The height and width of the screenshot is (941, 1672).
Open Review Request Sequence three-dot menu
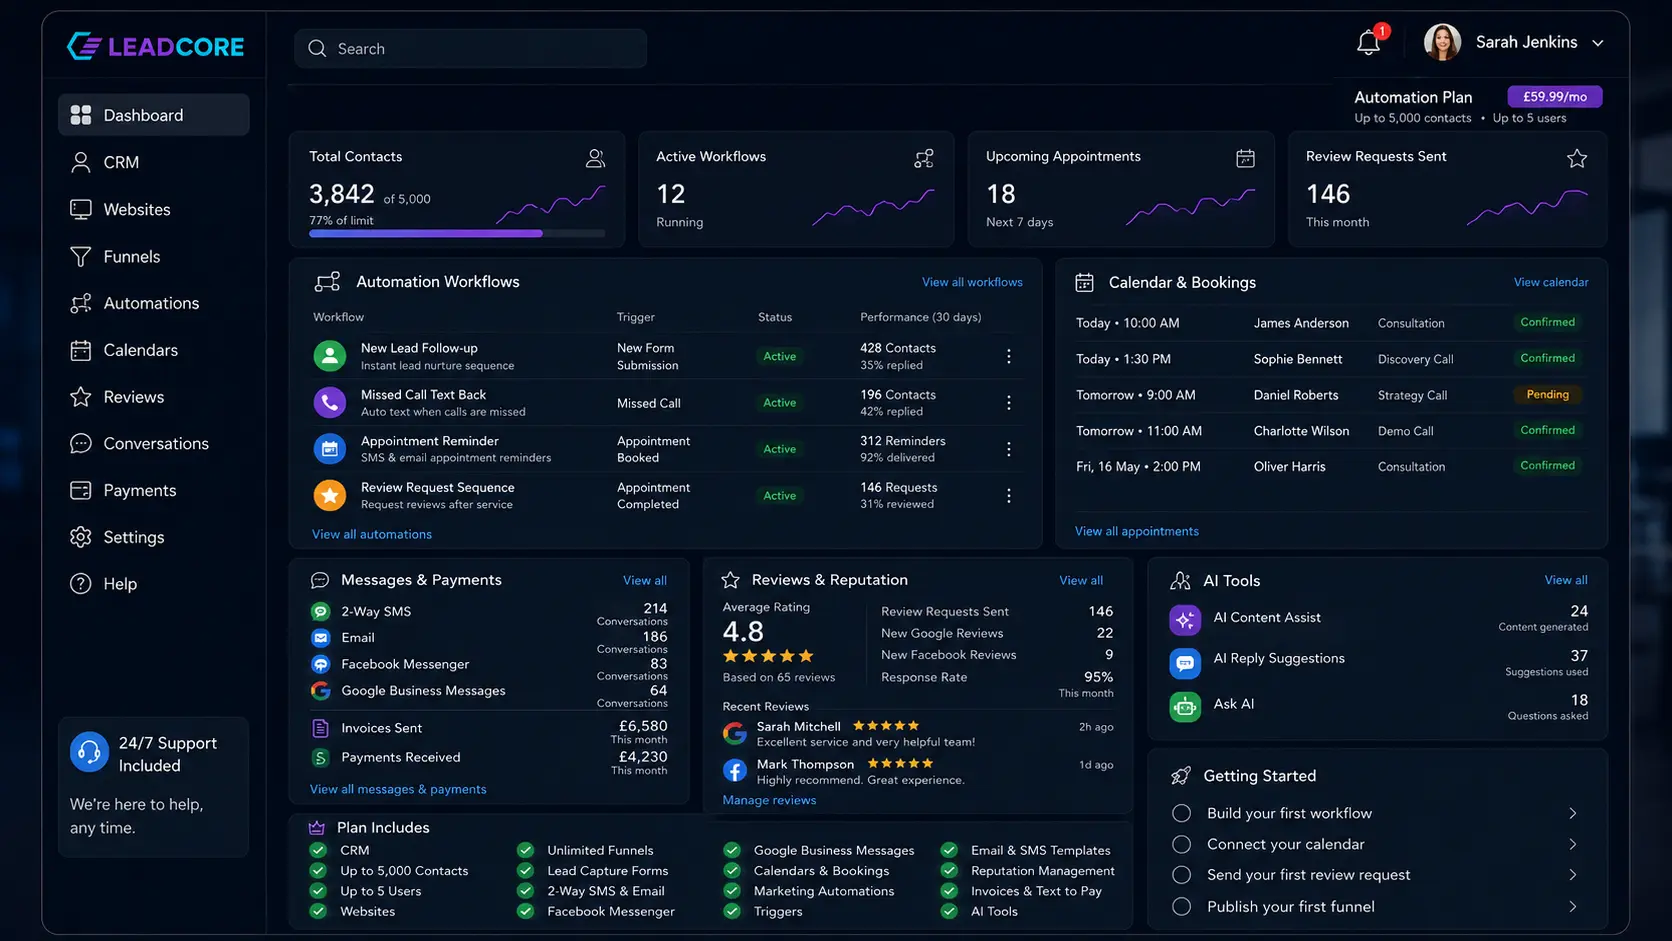point(1009,496)
